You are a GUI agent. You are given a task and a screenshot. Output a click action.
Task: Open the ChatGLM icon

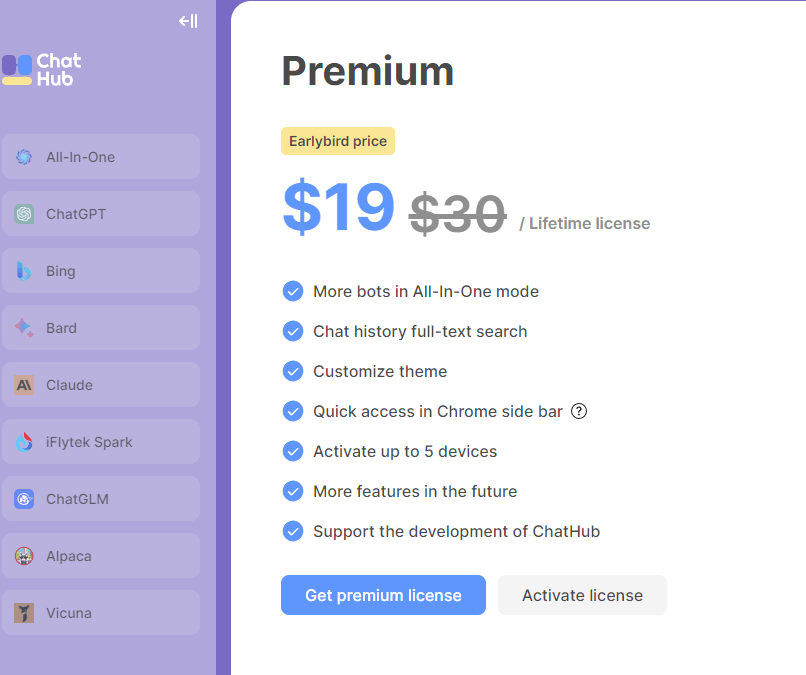24,499
